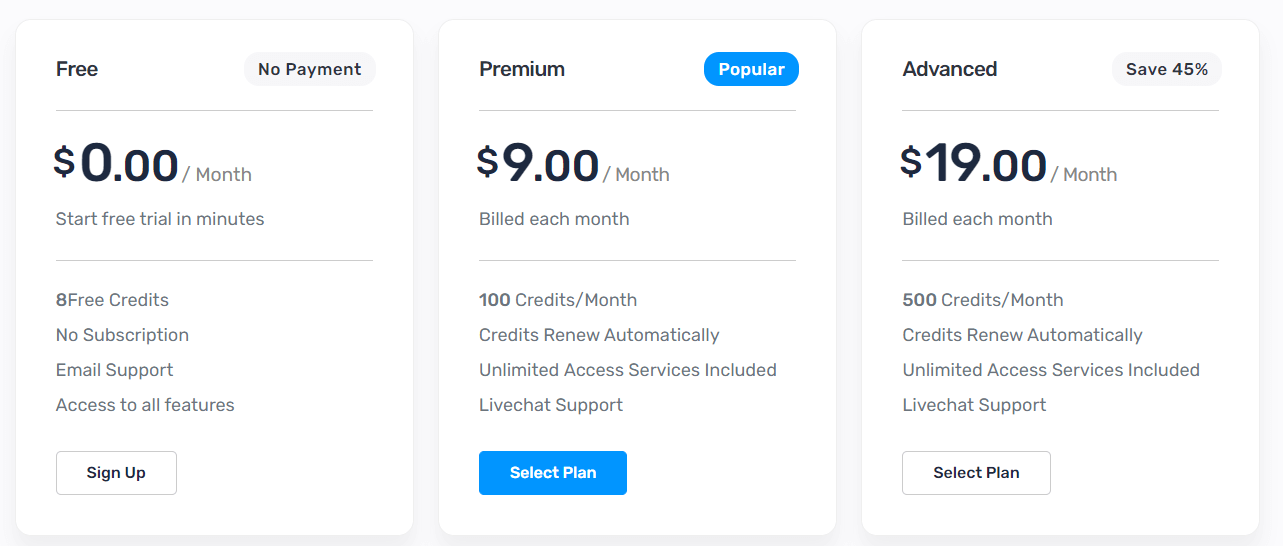This screenshot has width=1283, height=546.
Task: Click the Advanced plan heading
Action: 950,69
